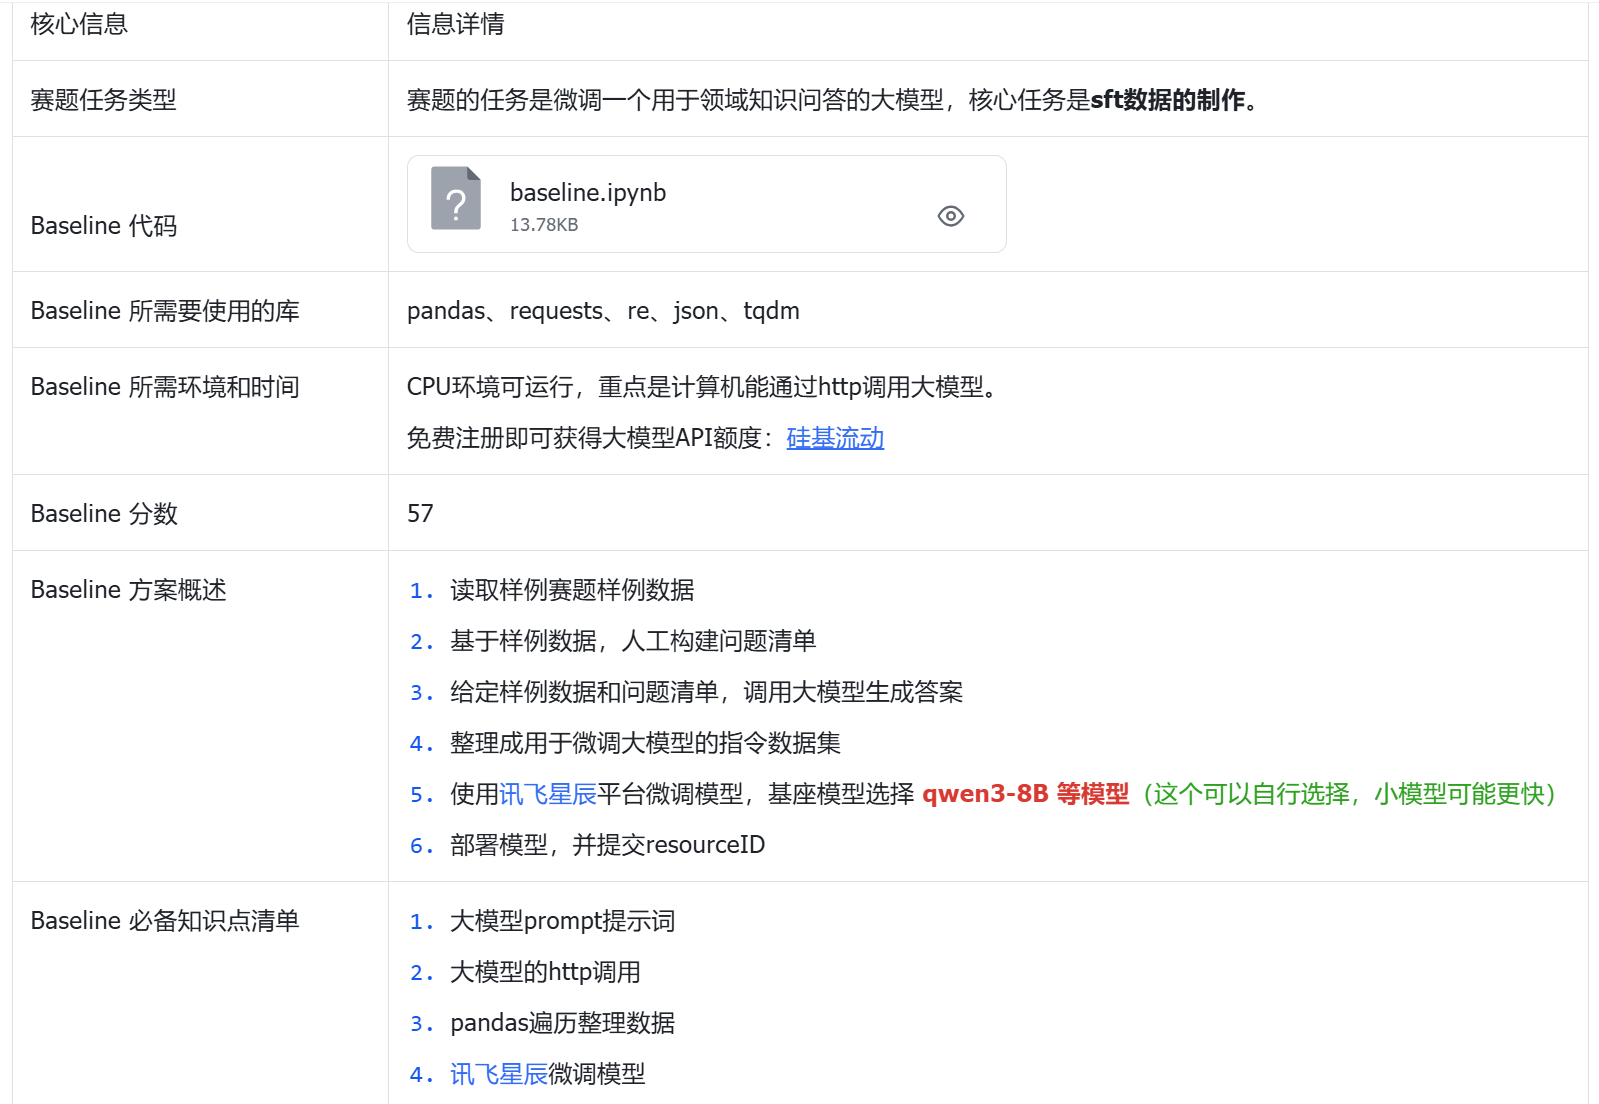Click step 基于样例数据，人工构建问题清单
Viewport: 1599px width, 1104px height.
click(x=633, y=641)
